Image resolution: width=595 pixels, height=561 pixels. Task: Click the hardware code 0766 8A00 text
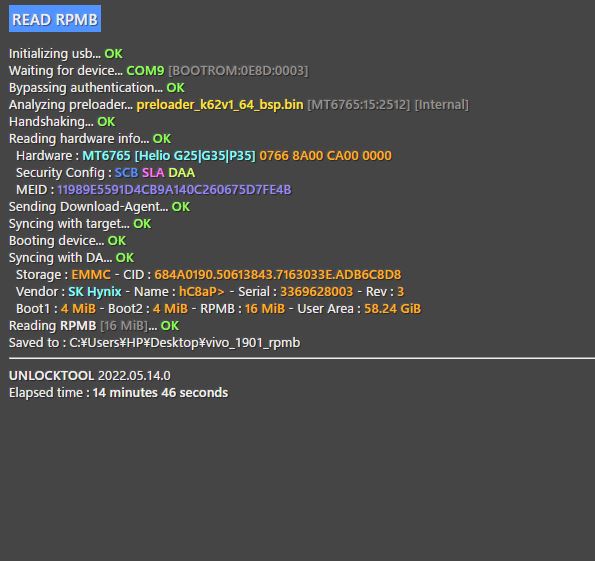326,156
